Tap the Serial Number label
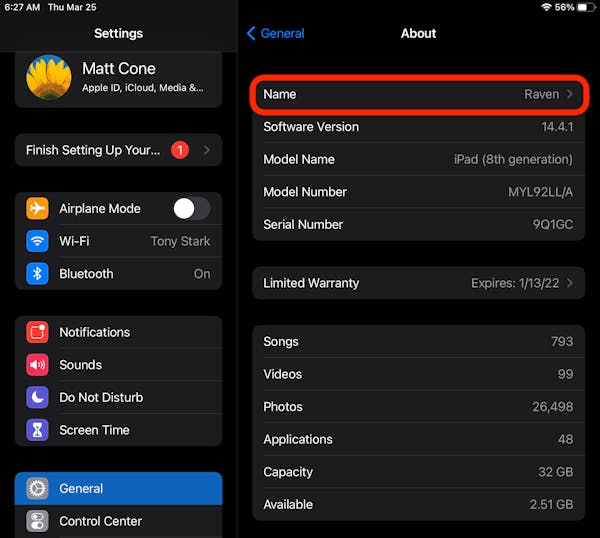This screenshot has height=538, width=600. click(303, 225)
